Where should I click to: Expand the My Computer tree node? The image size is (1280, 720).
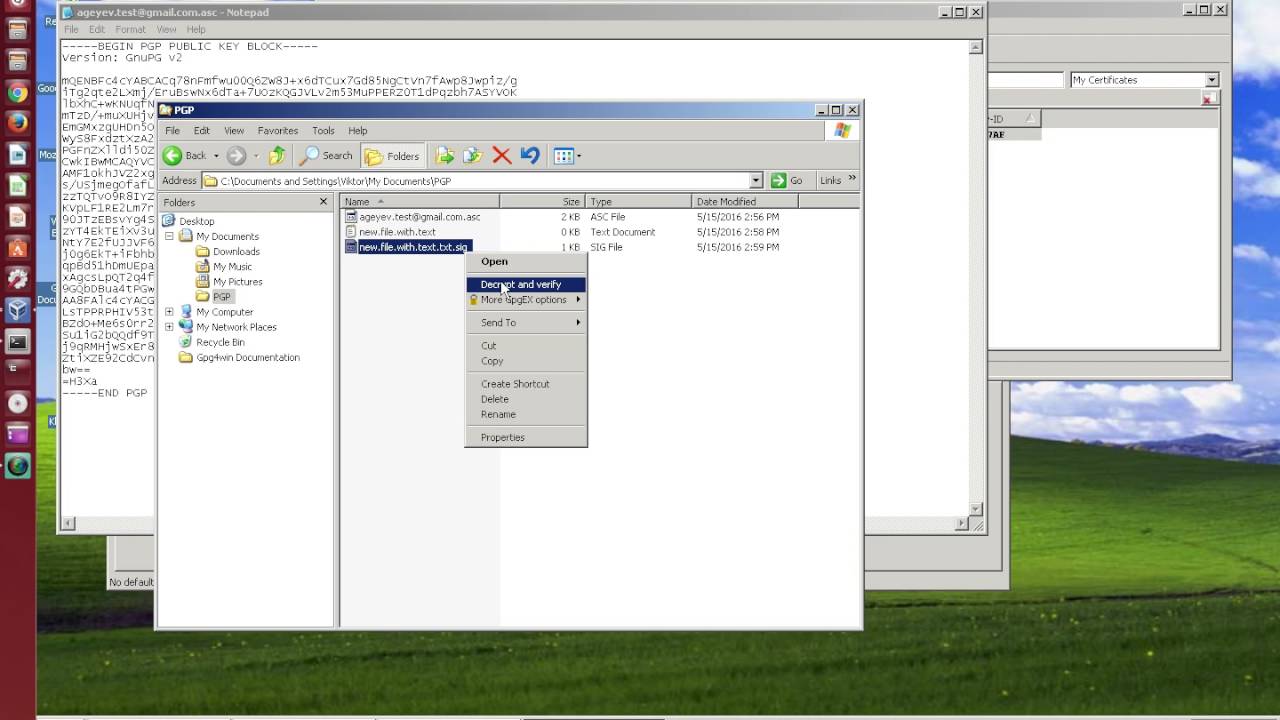pos(169,312)
